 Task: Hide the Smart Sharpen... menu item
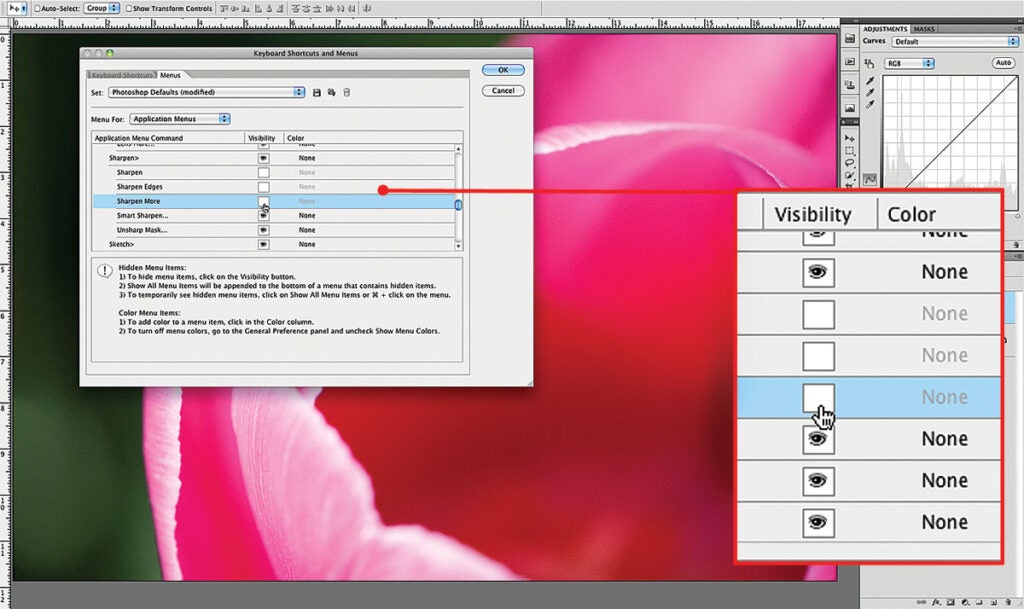click(x=263, y=215)
